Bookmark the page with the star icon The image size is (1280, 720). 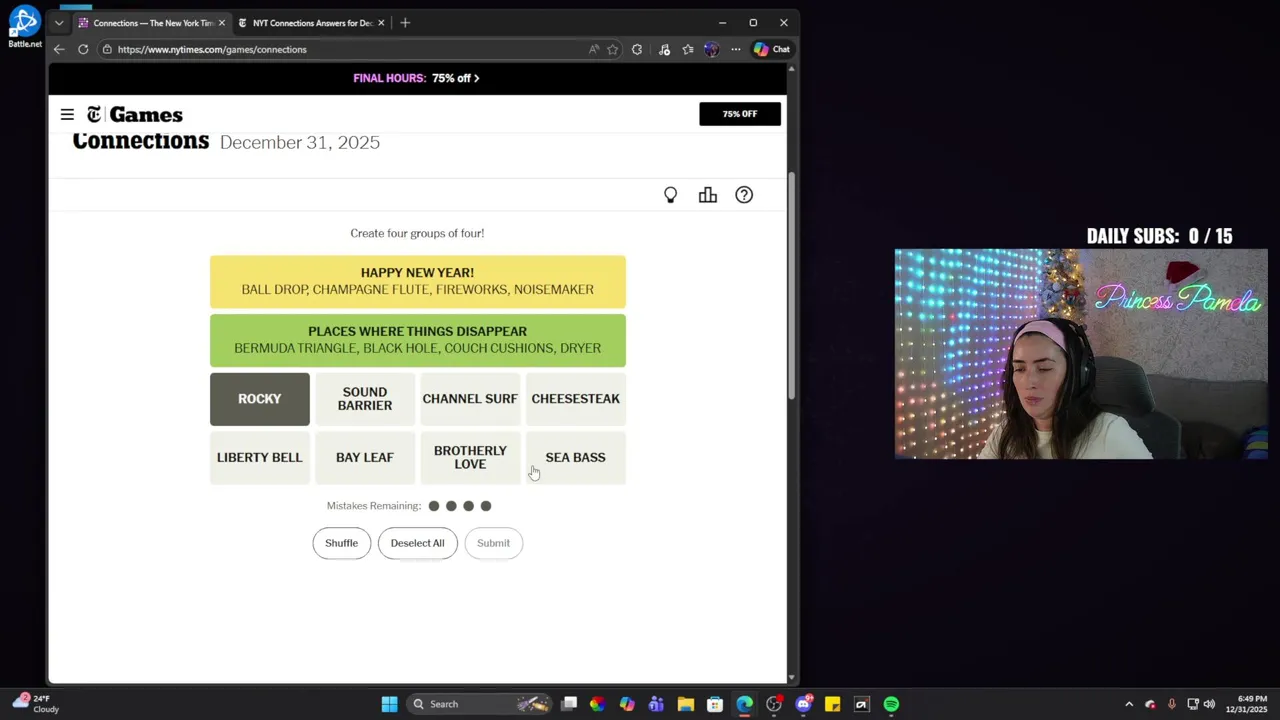[x=613, y=49]
